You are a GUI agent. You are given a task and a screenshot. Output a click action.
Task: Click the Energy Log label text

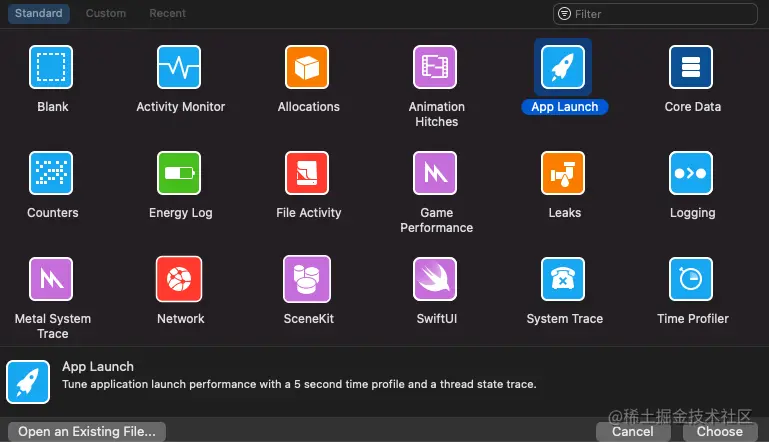point(180,213)
